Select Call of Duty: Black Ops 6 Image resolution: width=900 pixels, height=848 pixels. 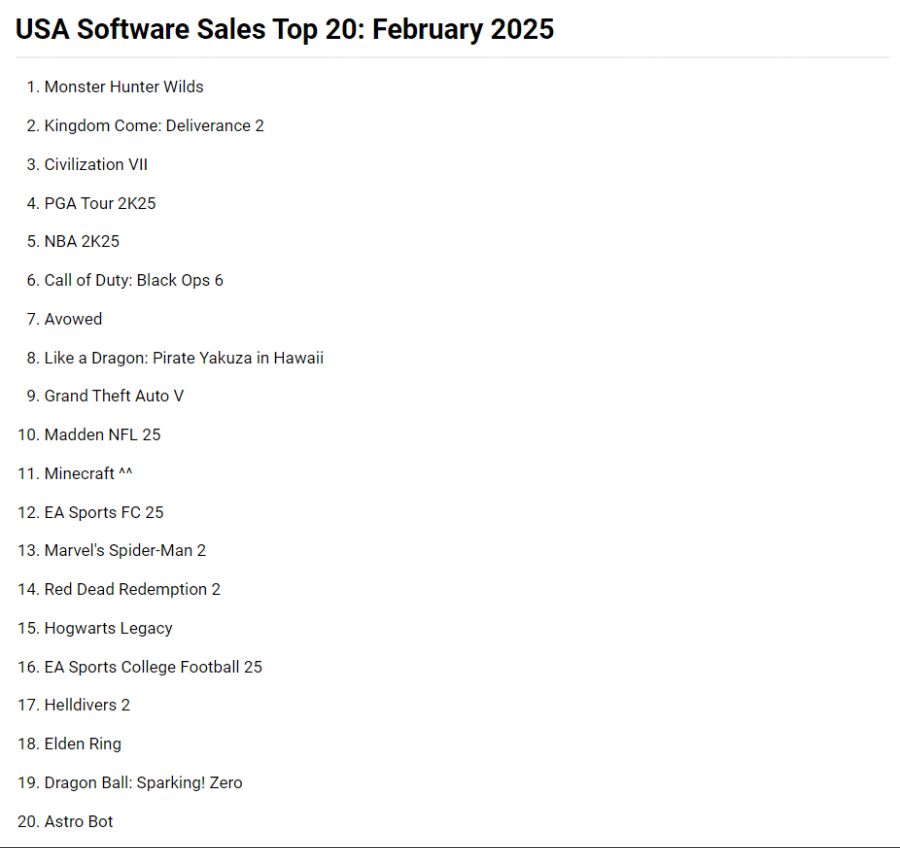(134, 280)
